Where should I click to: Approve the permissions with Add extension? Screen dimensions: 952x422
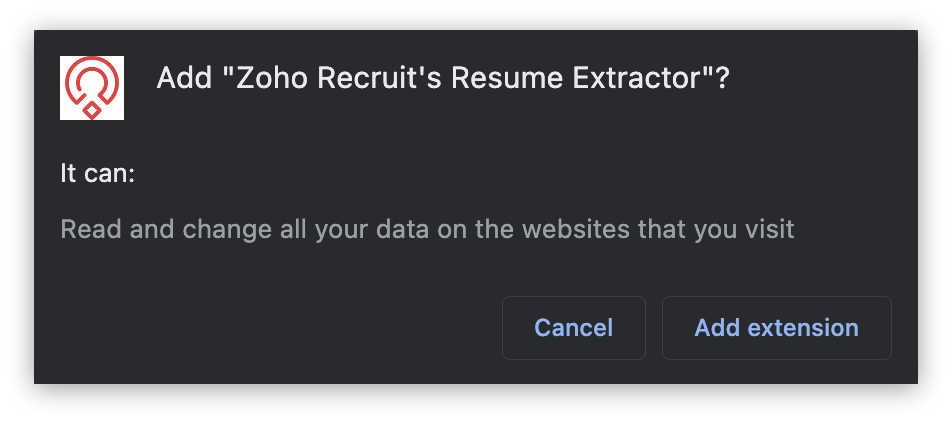pos(776,327)
